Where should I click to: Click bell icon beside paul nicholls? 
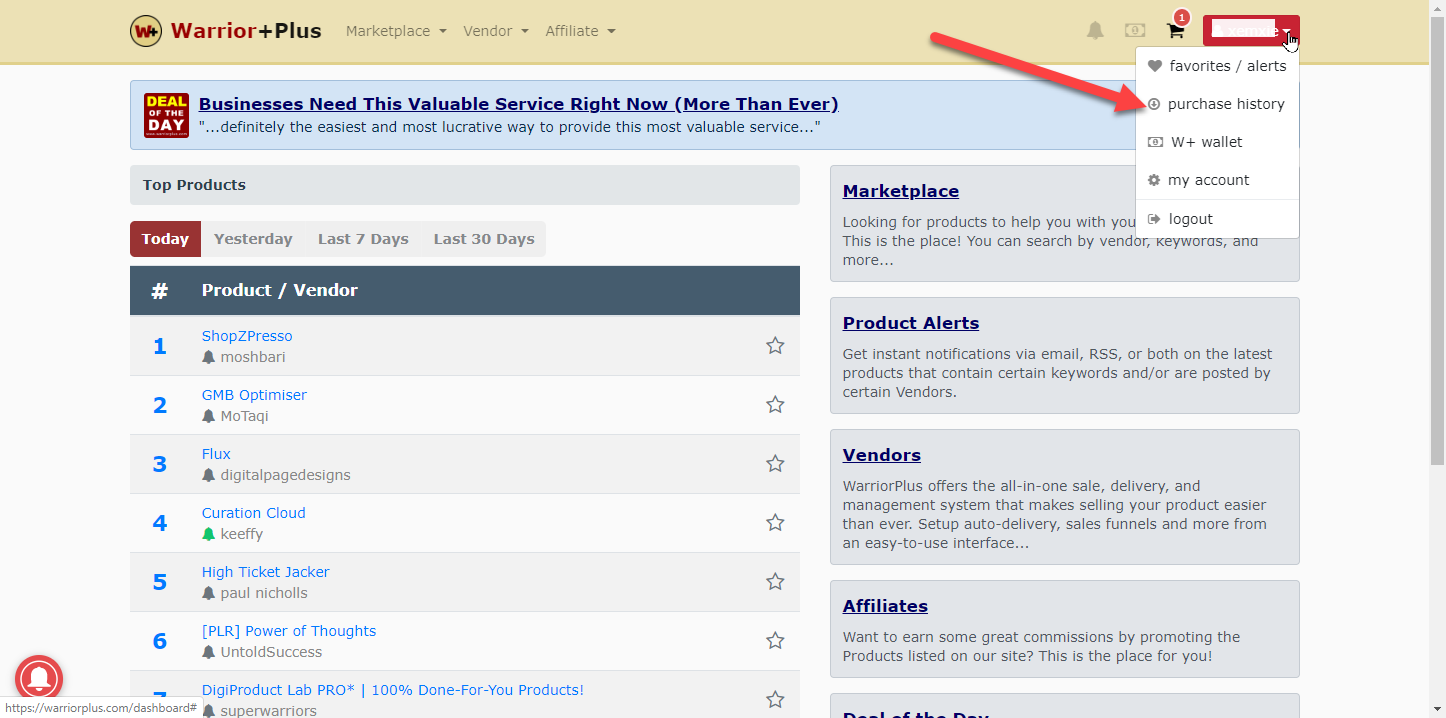coord(209,593)
